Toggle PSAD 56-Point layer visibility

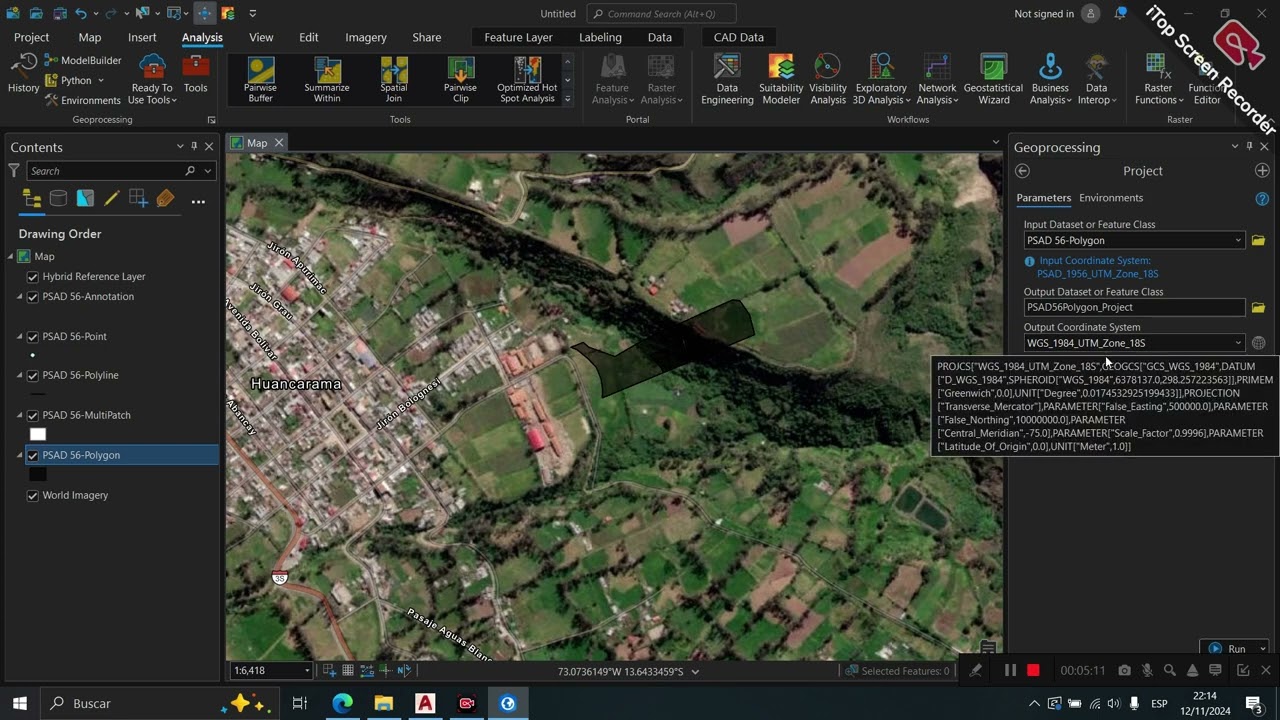pyautogui.click(x=33, y=337)
